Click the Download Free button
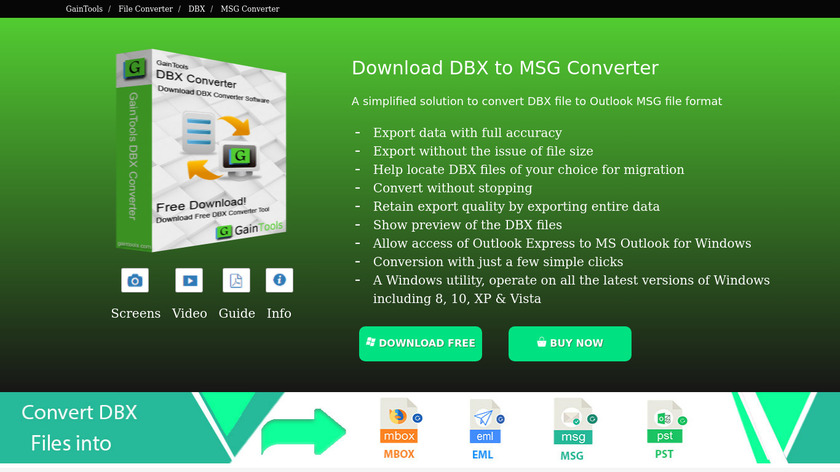 (421, 343)
